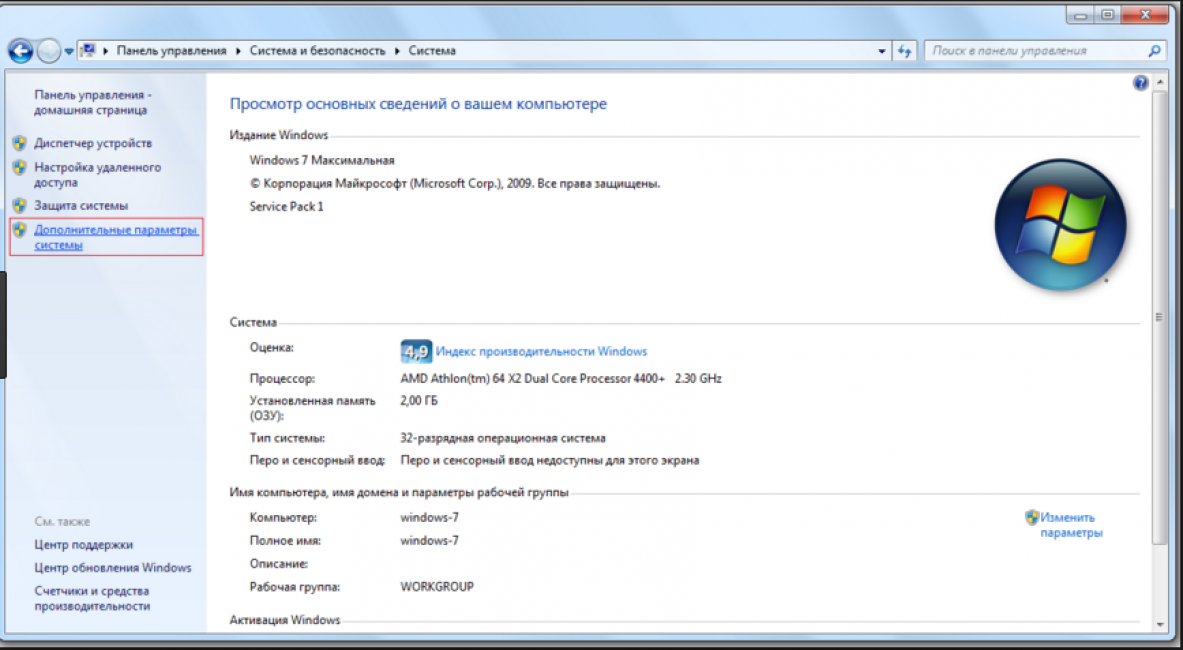Screen dimensions: 1183x650
Task: Click the refresh button beside the address bar
Action: [x=905, y=50]
